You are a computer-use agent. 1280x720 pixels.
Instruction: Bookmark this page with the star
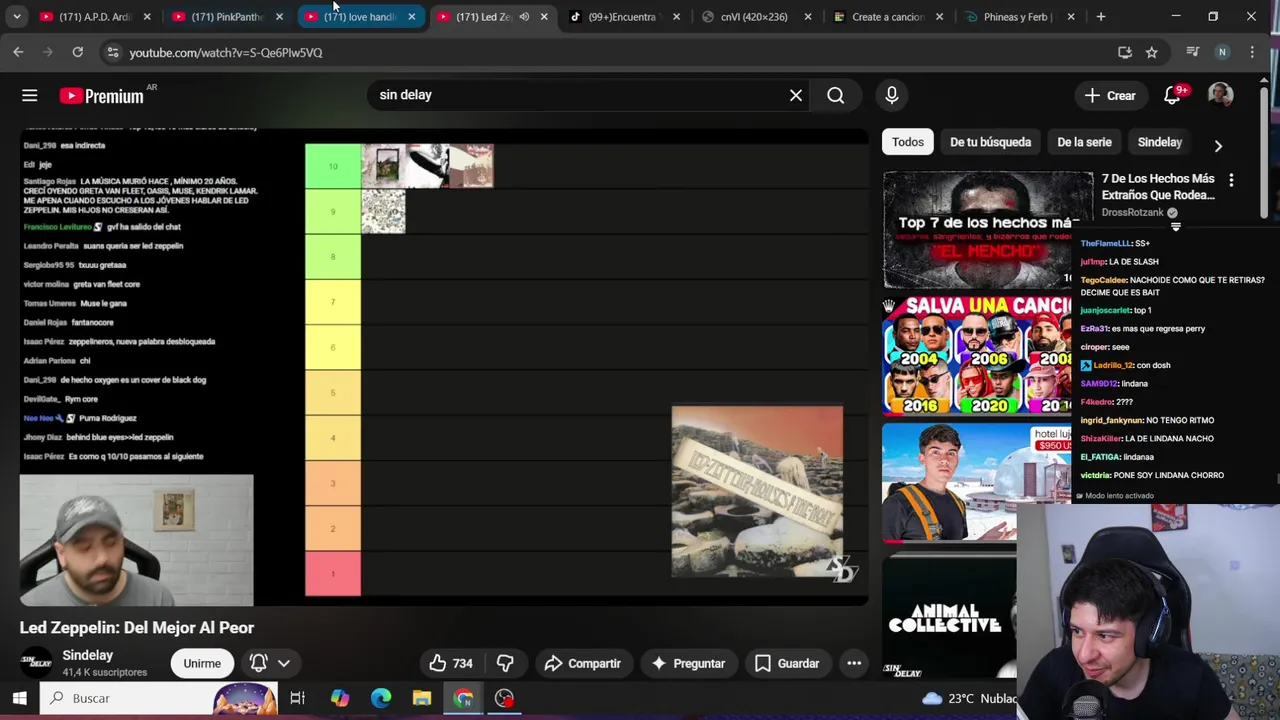1152,52
